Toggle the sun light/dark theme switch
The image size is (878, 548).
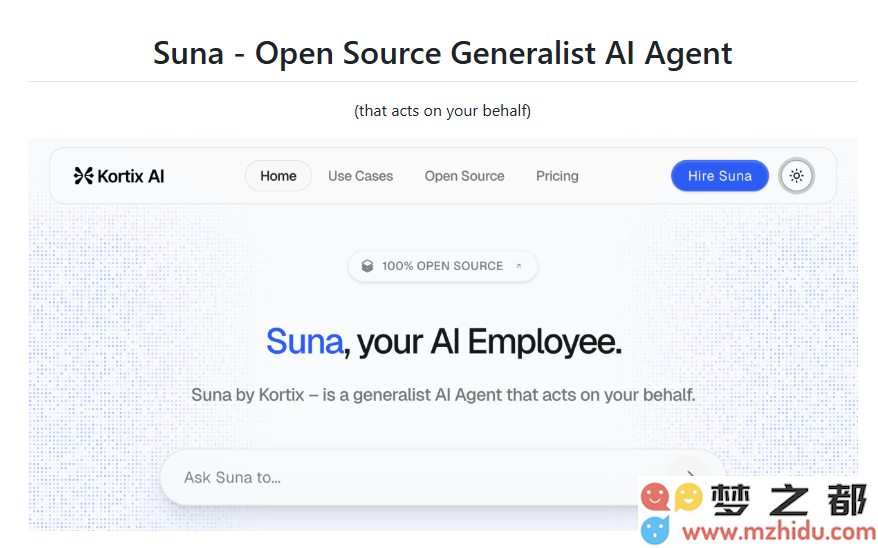796,176
